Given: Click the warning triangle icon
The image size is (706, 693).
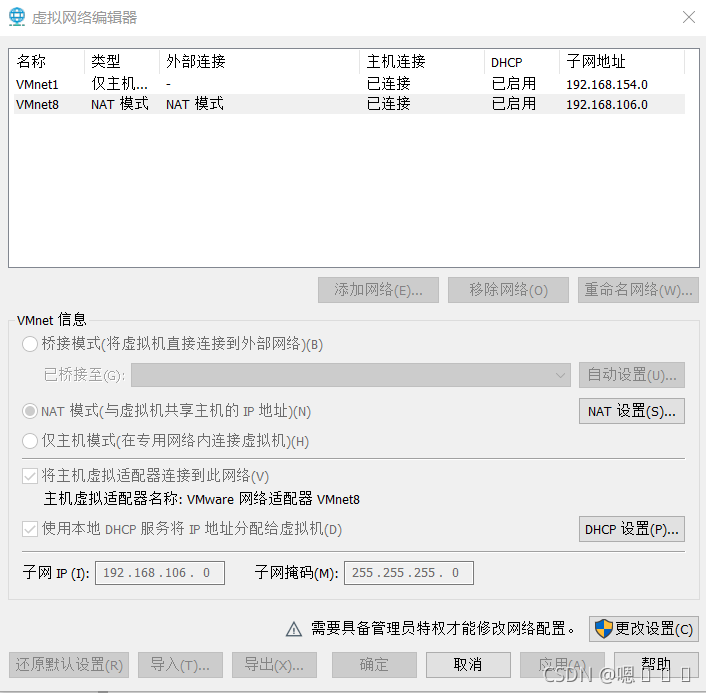Looking at the screenshot, I should pyautogui.click(x=294, y=629).
